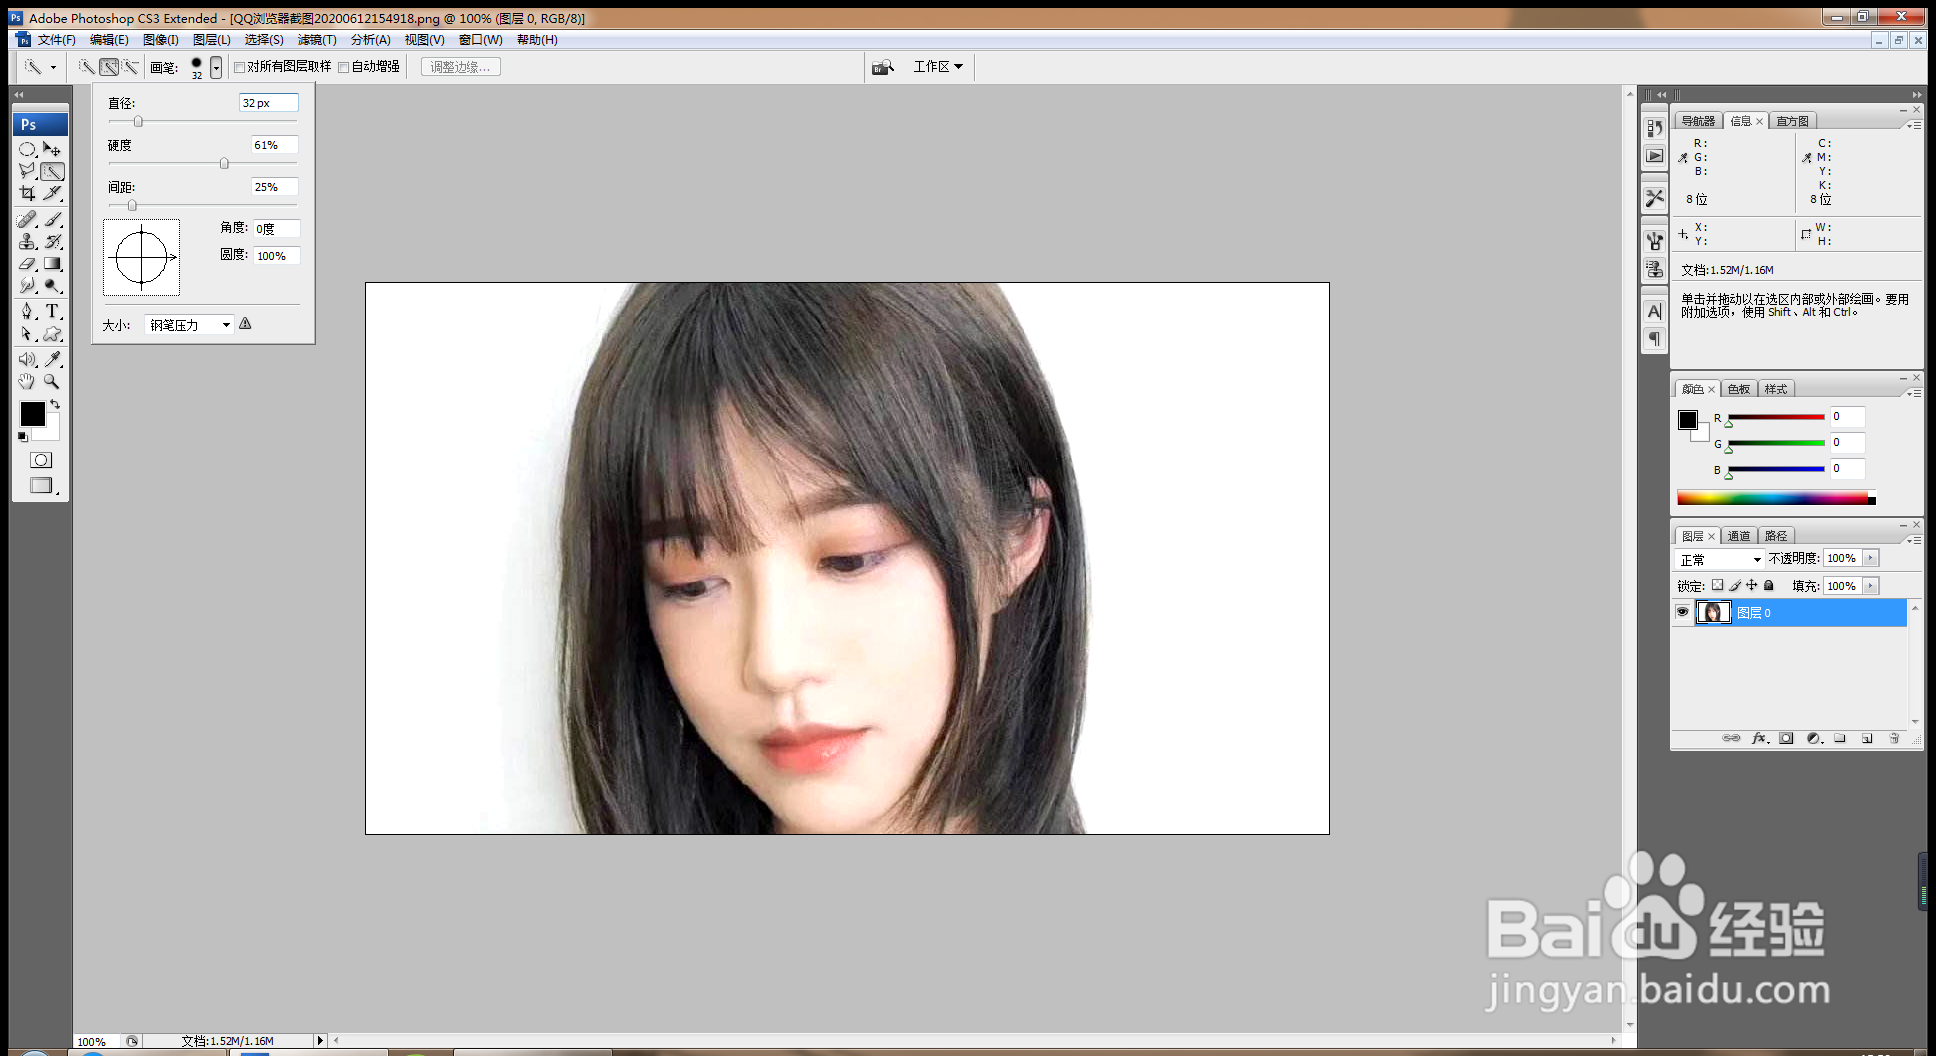Click the 调整边缘... button
The width and height of the screenshot is (1936, 1056).
(461, 67)
